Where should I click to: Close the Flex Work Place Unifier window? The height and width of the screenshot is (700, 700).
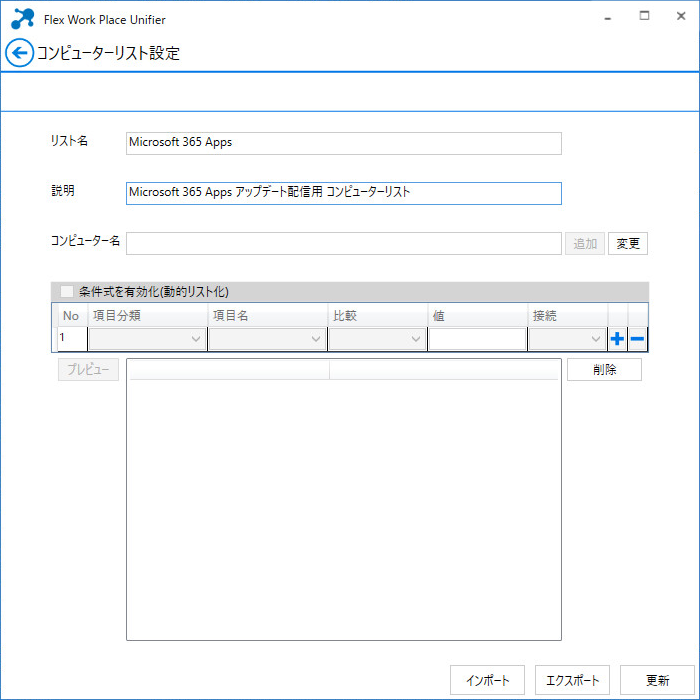(681, 16)
